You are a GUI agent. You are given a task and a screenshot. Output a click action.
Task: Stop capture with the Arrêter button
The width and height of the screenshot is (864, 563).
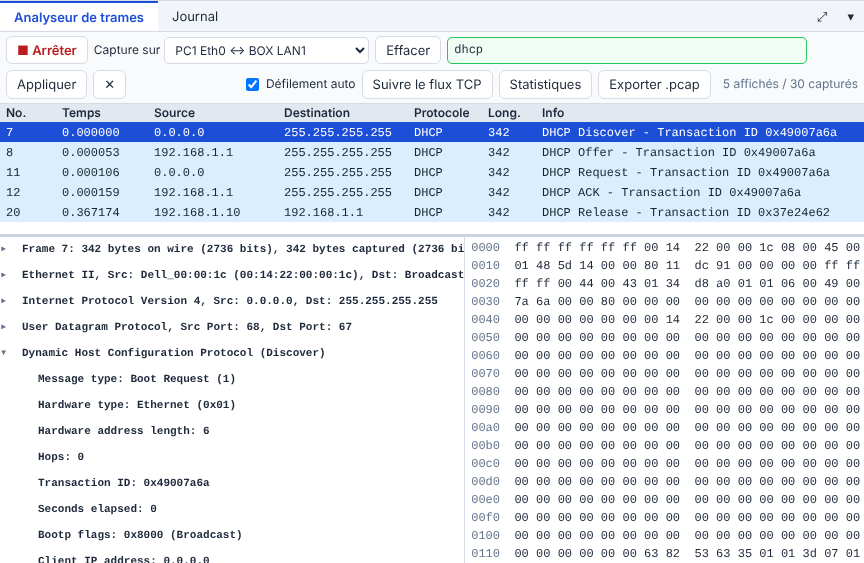click(47, 50)
